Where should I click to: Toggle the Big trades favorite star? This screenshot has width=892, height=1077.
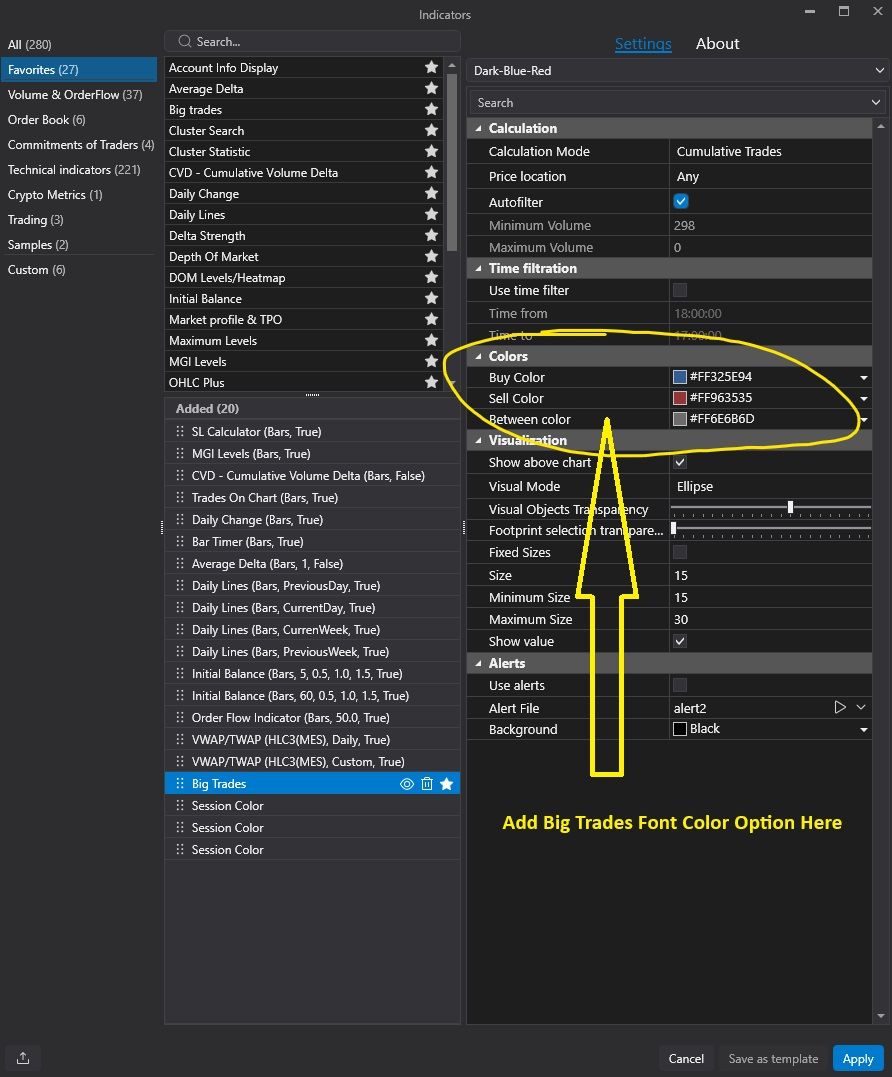pos(431,109)
